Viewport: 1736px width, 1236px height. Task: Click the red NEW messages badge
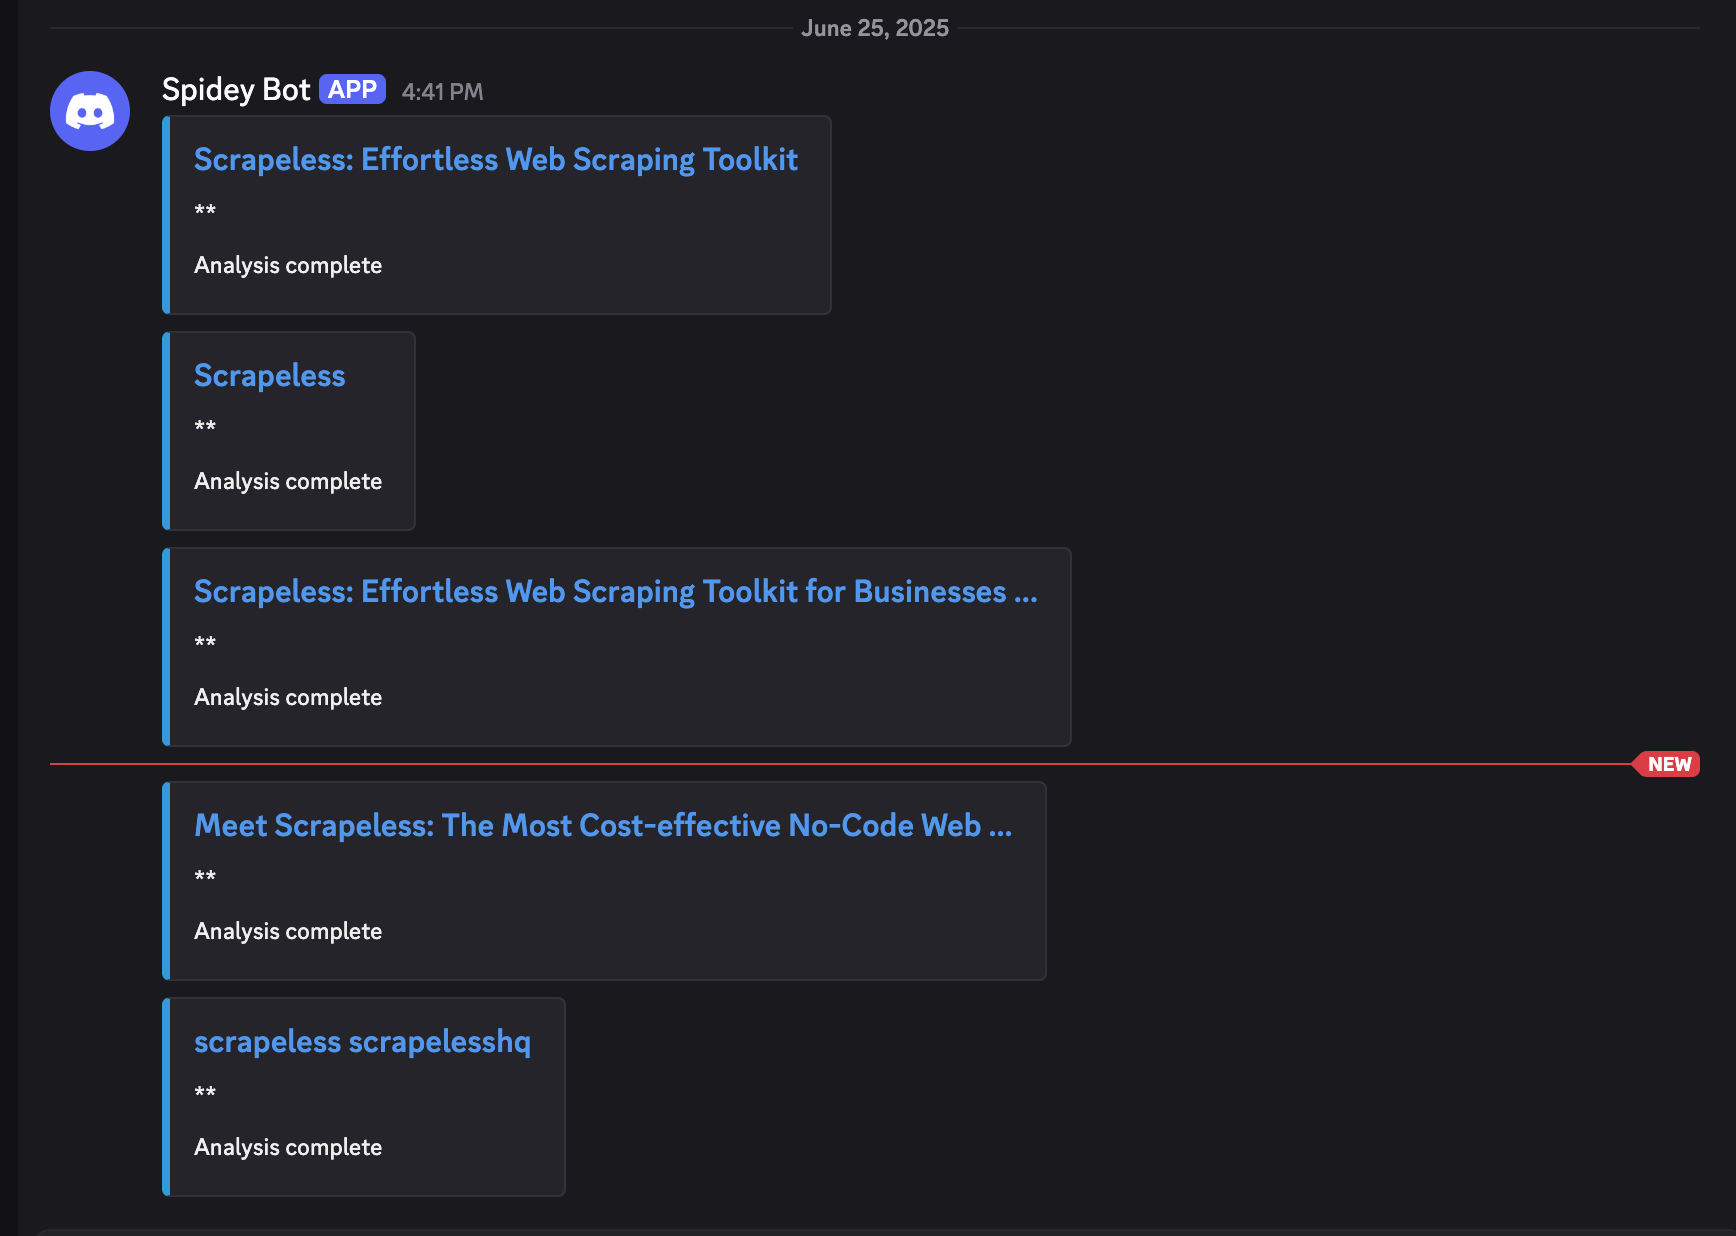click(1667, 764)
